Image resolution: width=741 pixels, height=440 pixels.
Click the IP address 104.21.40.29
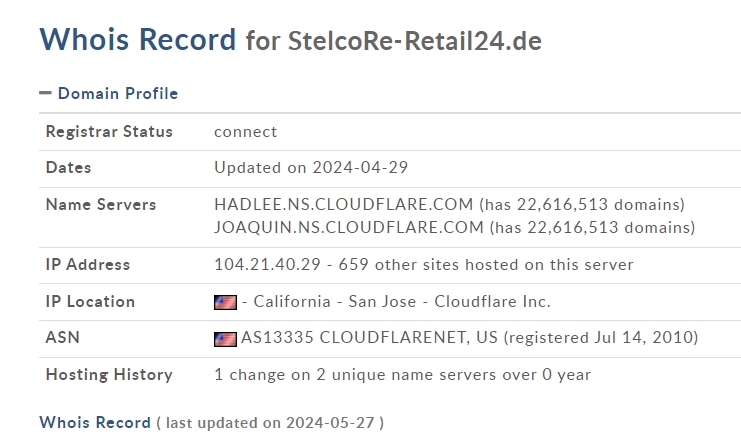(267, 264)
